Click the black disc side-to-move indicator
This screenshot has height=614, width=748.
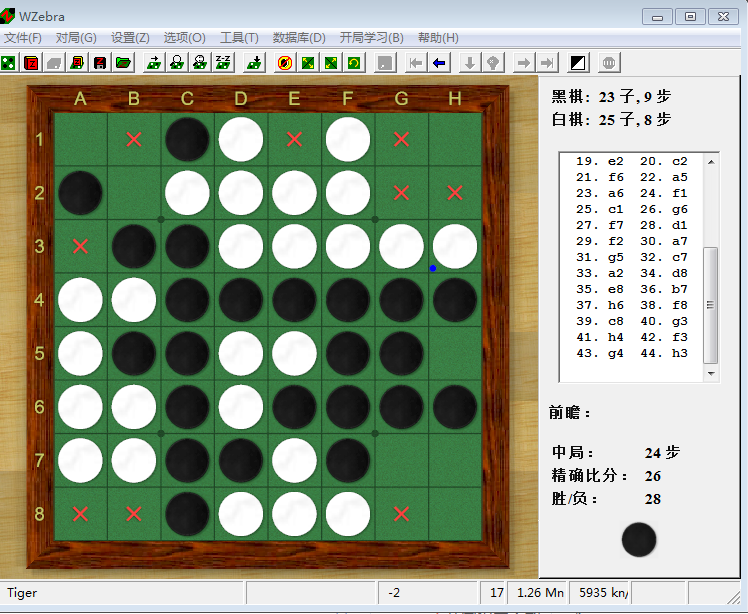click(x=639, y=540)
